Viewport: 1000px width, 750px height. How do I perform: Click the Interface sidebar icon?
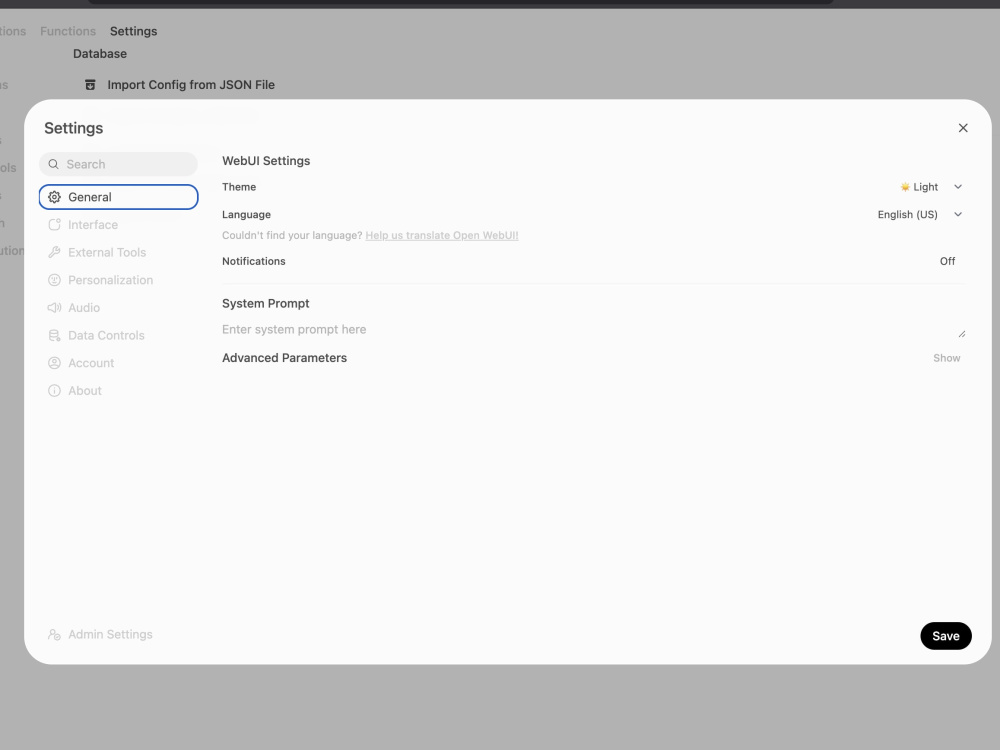(54, 224)
